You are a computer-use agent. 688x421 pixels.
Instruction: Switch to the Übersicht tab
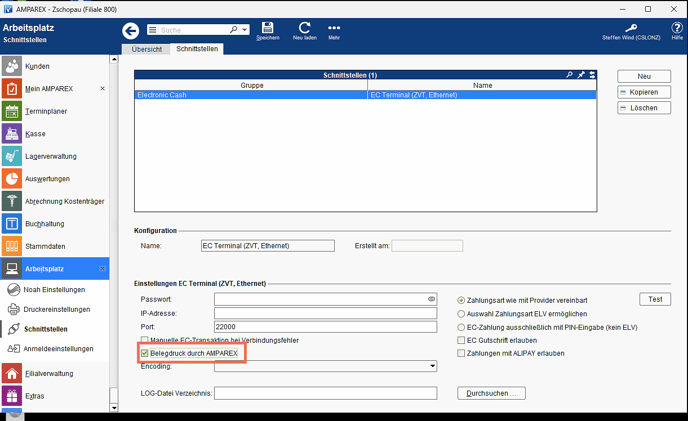coord(147,49)
